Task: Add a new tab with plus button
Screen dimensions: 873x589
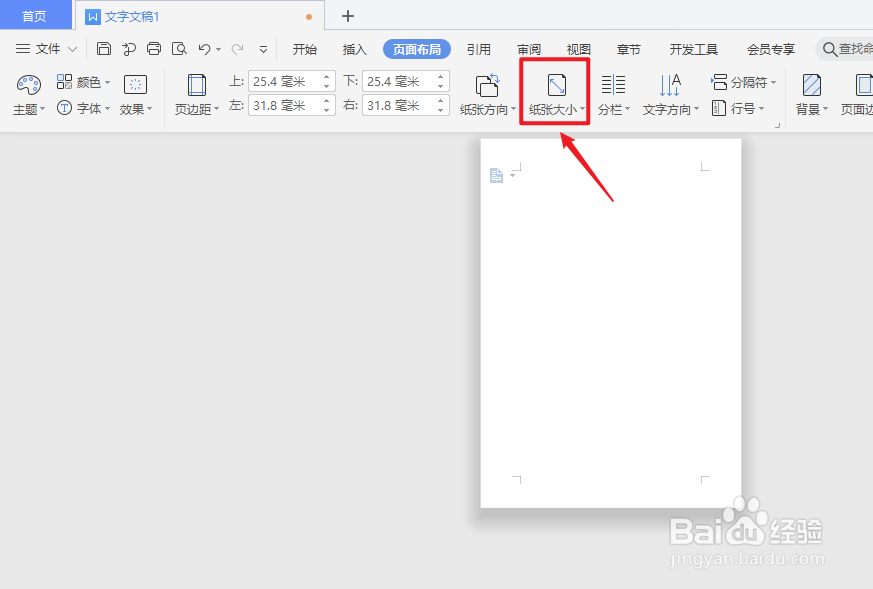Action: (x=347, y=16)
